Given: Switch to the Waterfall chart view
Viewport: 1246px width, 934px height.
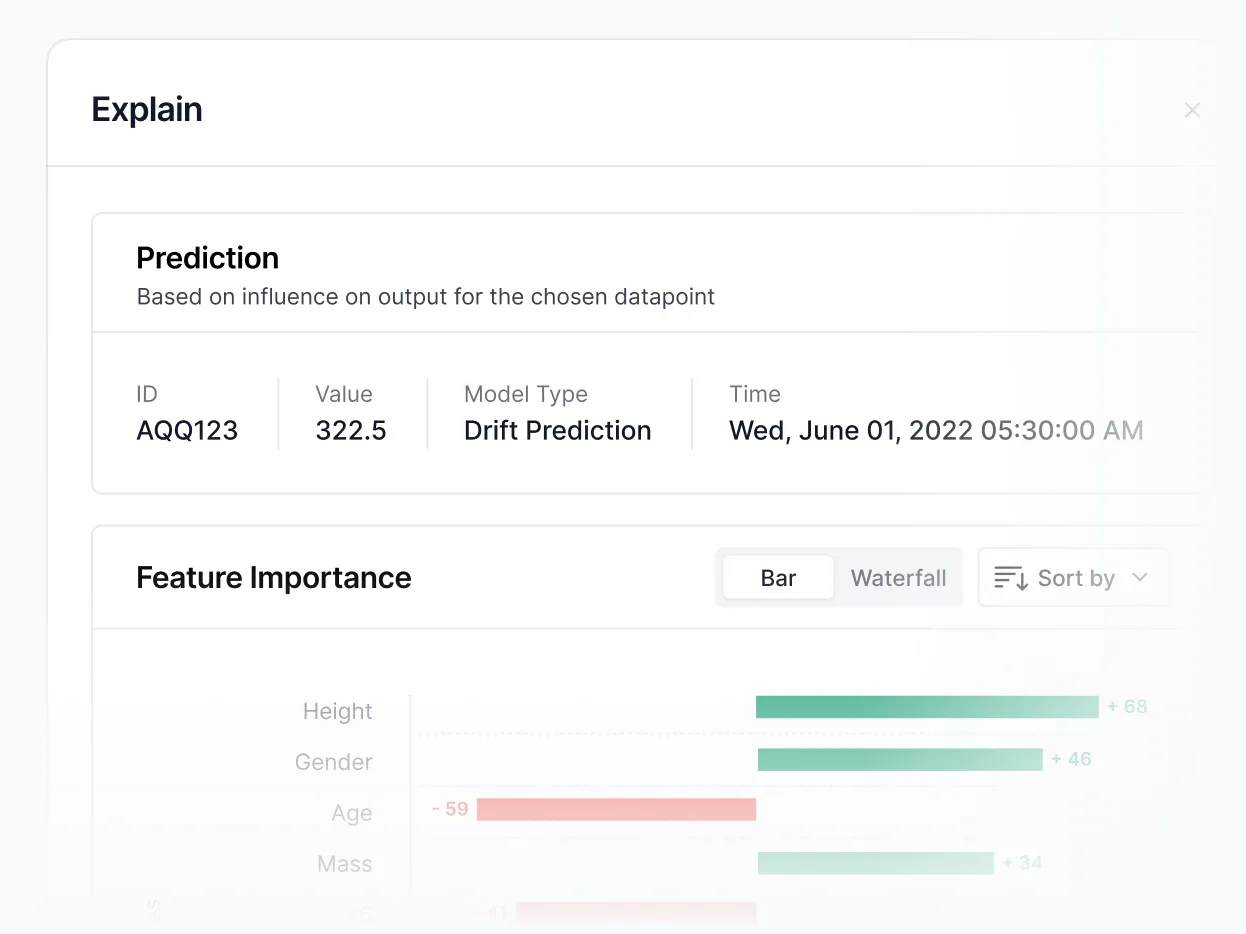Looking at the screenshot, I should pyautogui.click(x=898, y=578).
